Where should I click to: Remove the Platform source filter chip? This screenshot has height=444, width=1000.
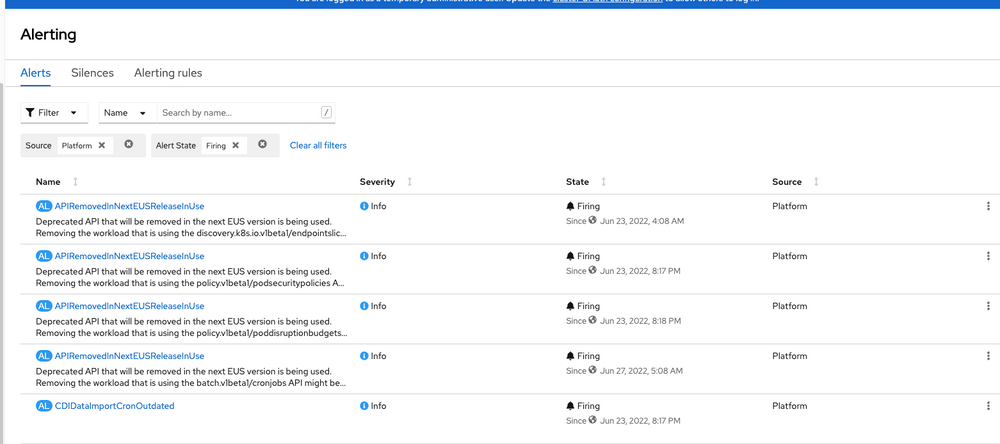point(102,145)
